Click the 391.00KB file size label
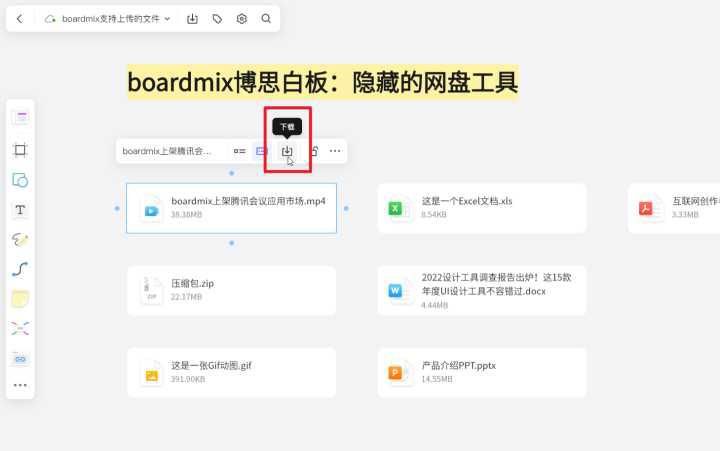The width and height of the screenshot is (720, 451). (x=187, y=379)
